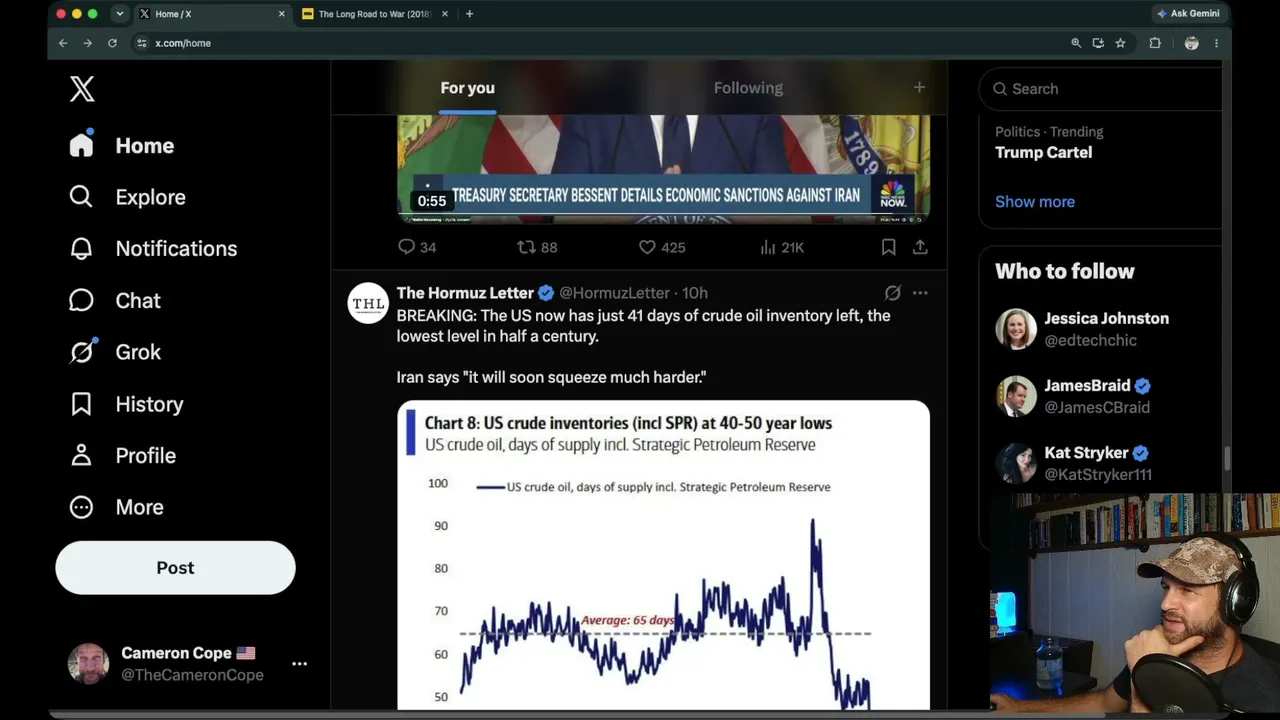The width and height of the screenshot is (1280, 720).
Task: Open the post's 10h timestamp
Action: coord(695,293)
